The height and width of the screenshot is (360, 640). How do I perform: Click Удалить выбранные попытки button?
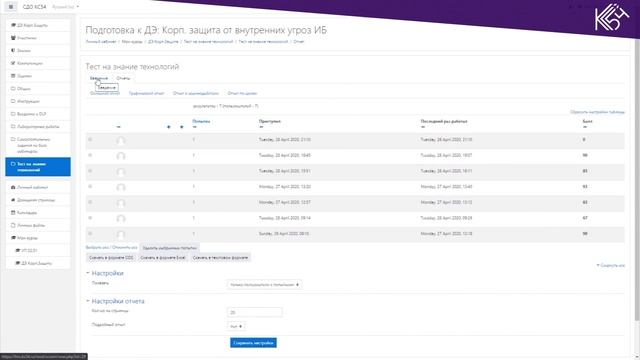pyautogui.click(x=169, y=248)
